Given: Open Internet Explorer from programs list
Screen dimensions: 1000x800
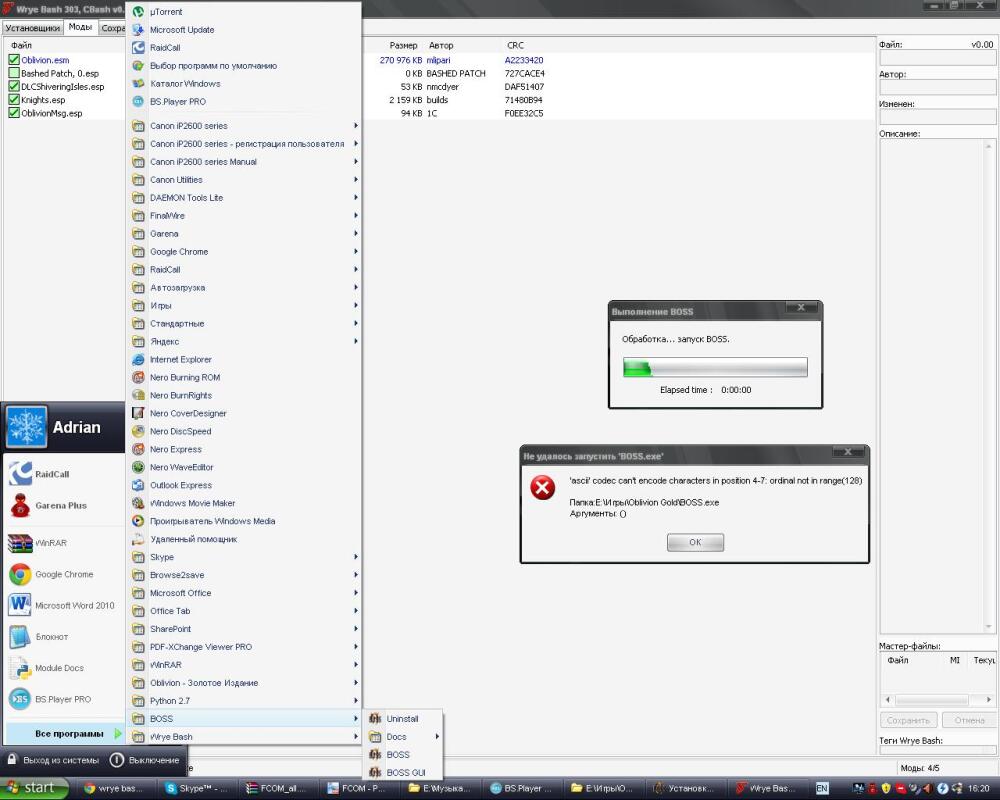Looking at the screenshot, I should click(x=180, y=359).
